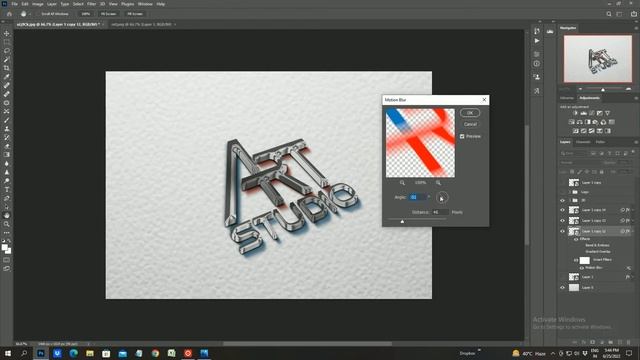Toggle visibility of the 3D group layer
The width and height of the screenshot is (640, 360).
(x=562, y=200)
